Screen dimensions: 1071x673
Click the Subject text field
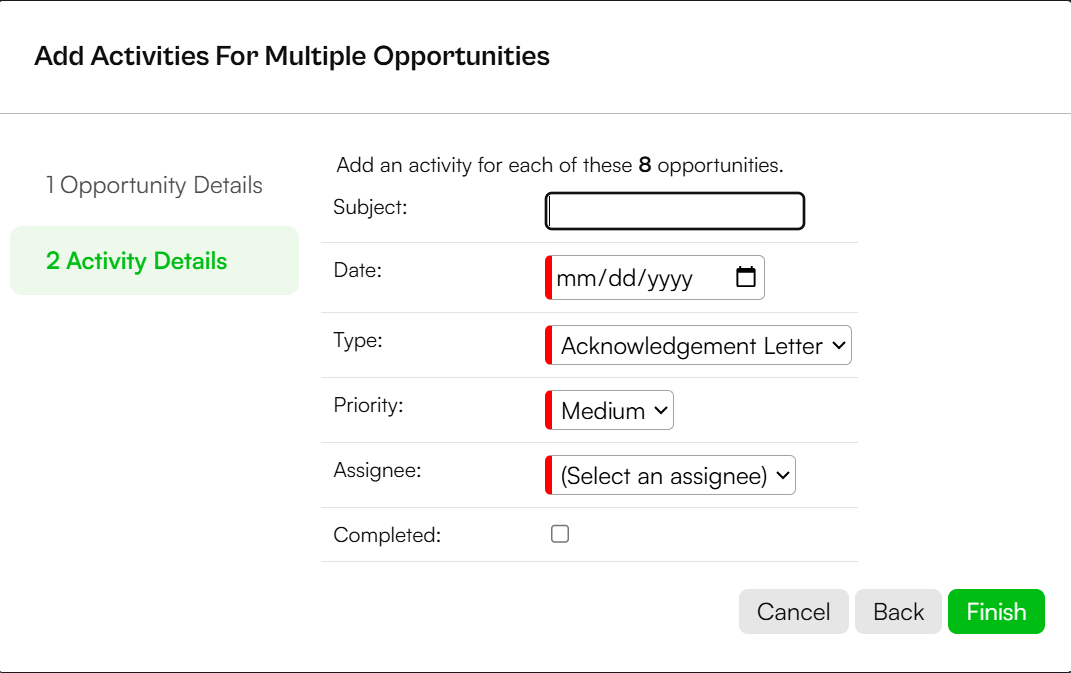[x=675, y=211]
